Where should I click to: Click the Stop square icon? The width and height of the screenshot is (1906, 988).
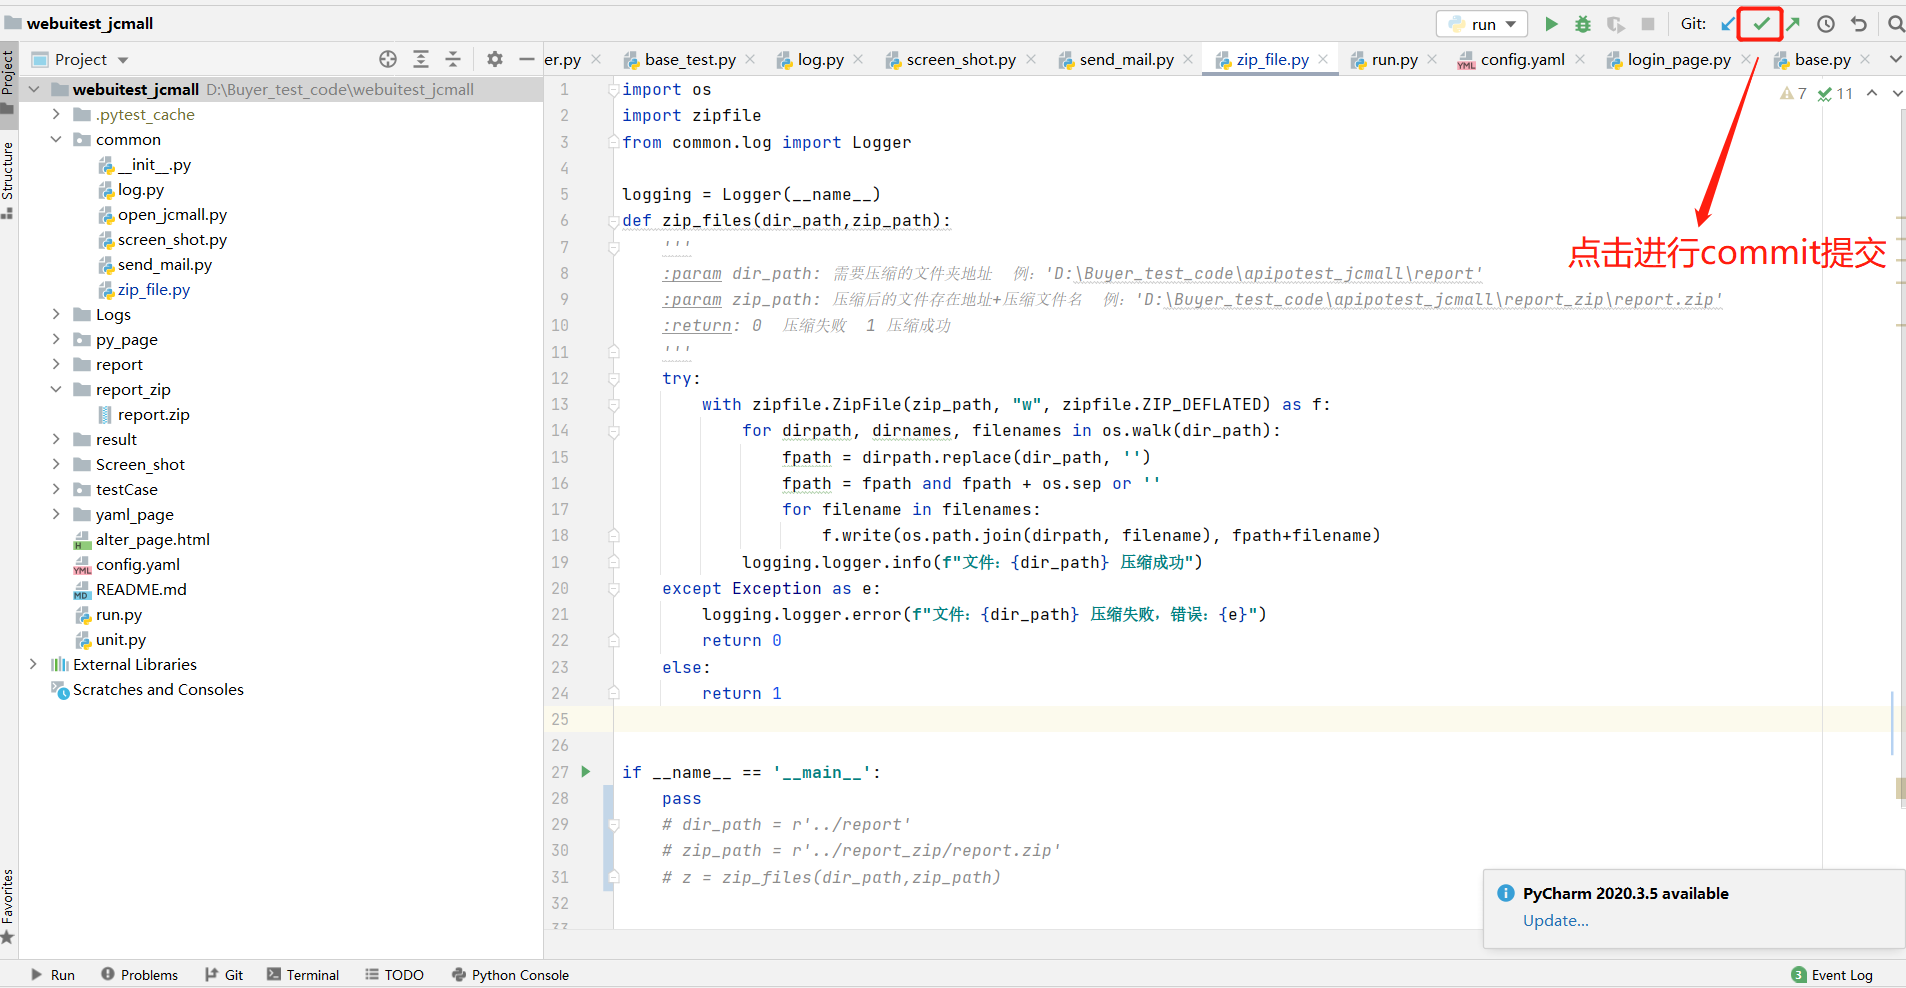(x=1648, y=24)
